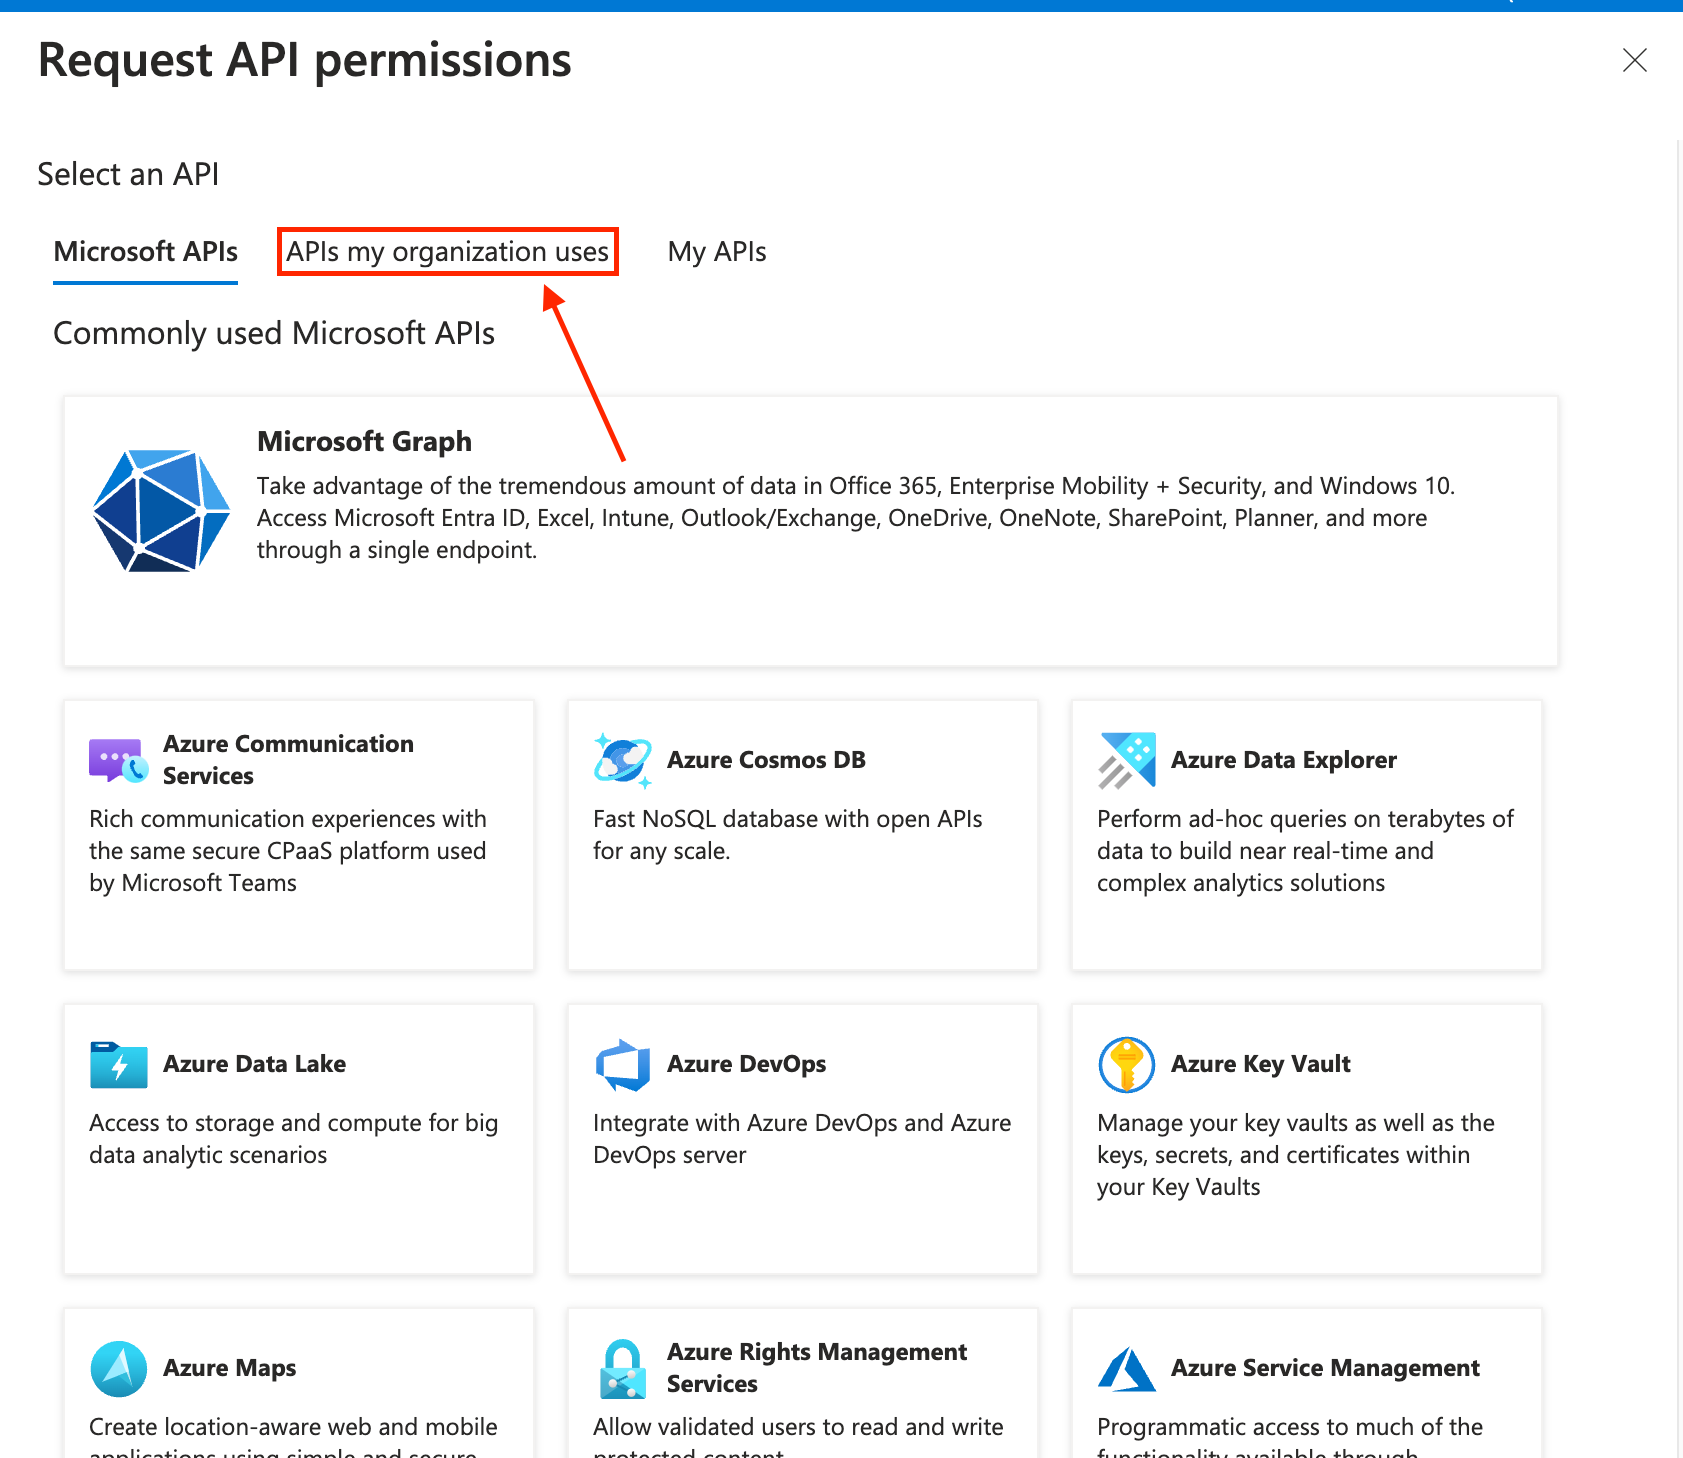Open the Azure Communication Services title
The height and width of the screenshot is (1458, 1683).
coord(288,760)
